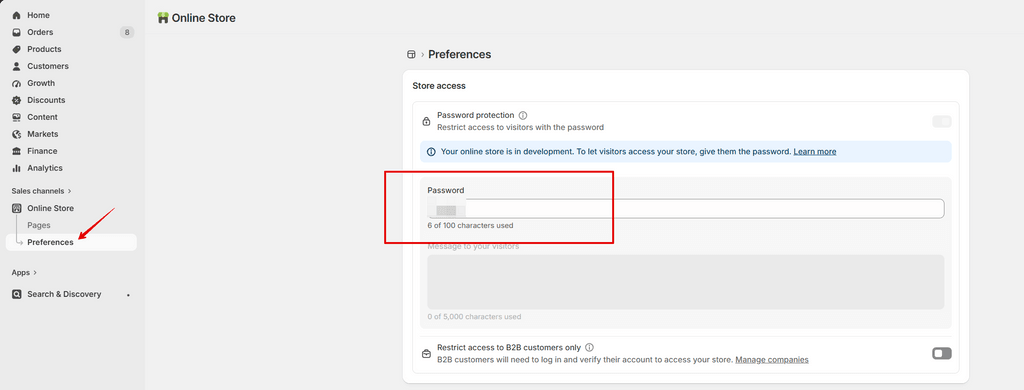Click the B2B store icon

pos(426,353)
